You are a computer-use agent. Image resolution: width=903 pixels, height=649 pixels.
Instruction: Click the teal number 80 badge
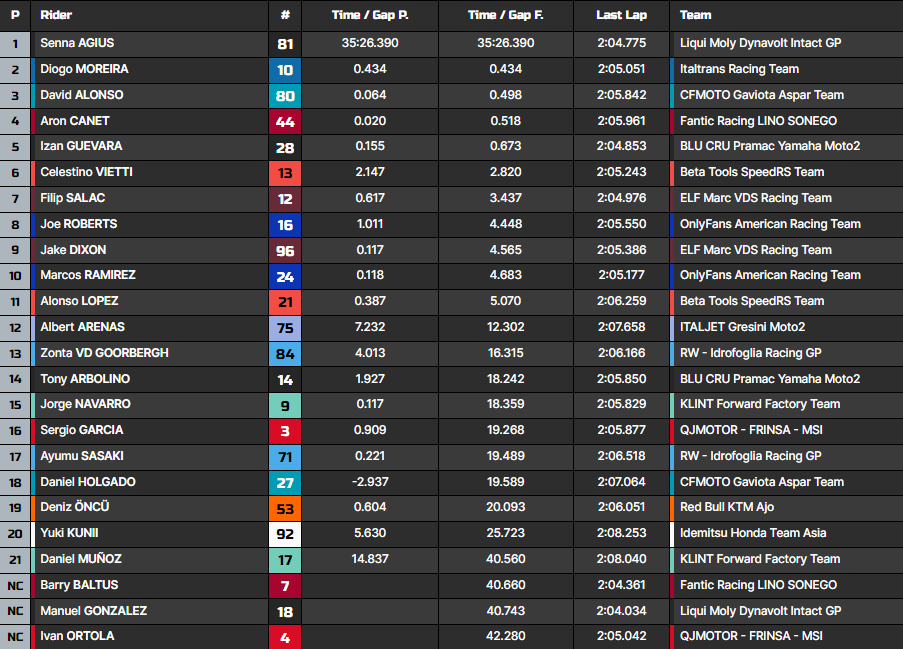[285, 96]
